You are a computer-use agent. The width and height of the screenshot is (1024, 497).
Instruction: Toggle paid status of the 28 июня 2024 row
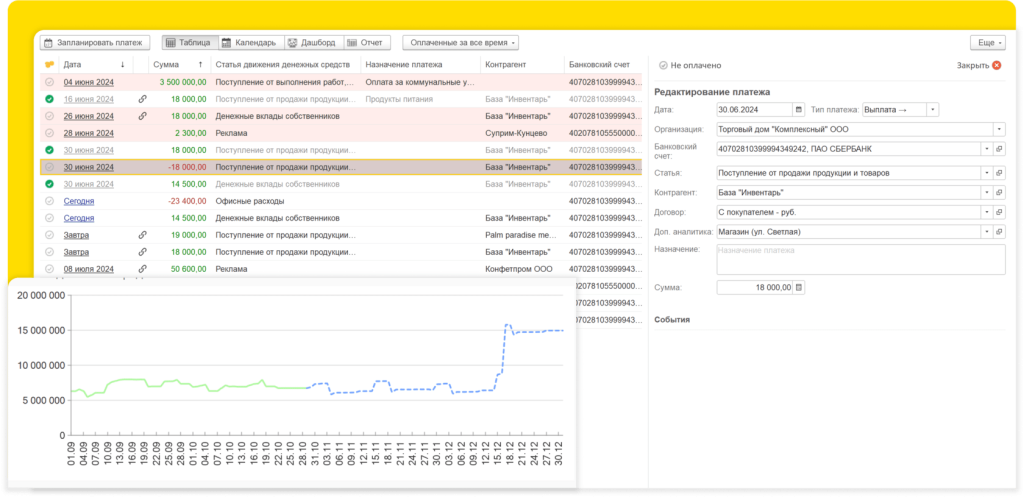pyautogui.click(x=49, y=133)
